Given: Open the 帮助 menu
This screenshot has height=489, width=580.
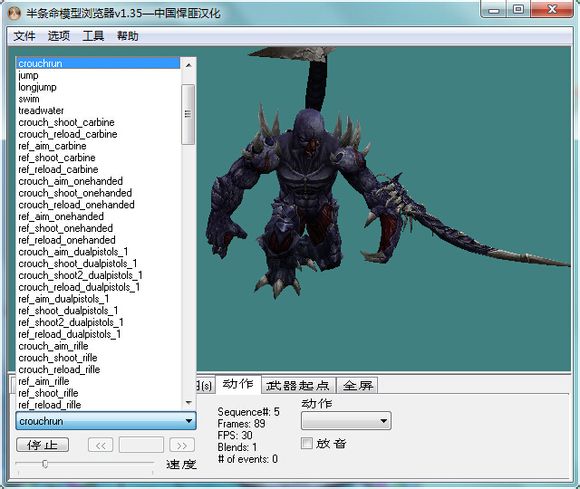Looking at the screenshot, I should coord(127,36).
